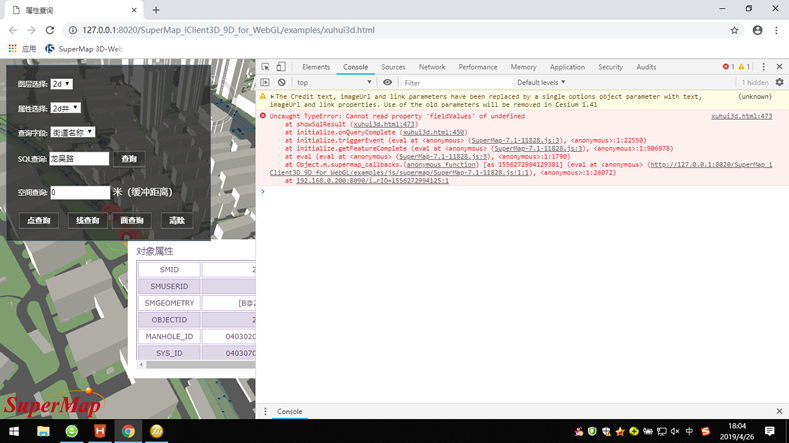Image resolution: width=789 pixels, height=443 pixels.
Task: Open the Windows Start menu
Action: (14, 431)
